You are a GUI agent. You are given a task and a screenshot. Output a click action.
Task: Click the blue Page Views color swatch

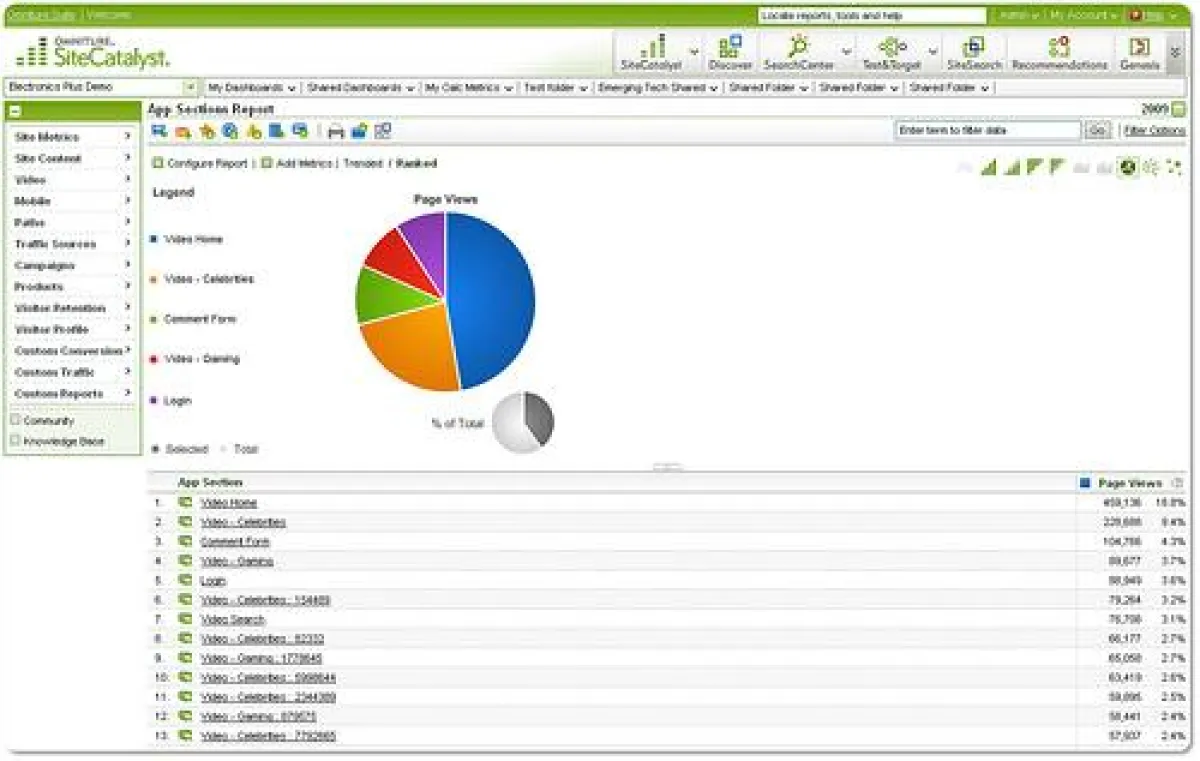(x=1085, y=483)
